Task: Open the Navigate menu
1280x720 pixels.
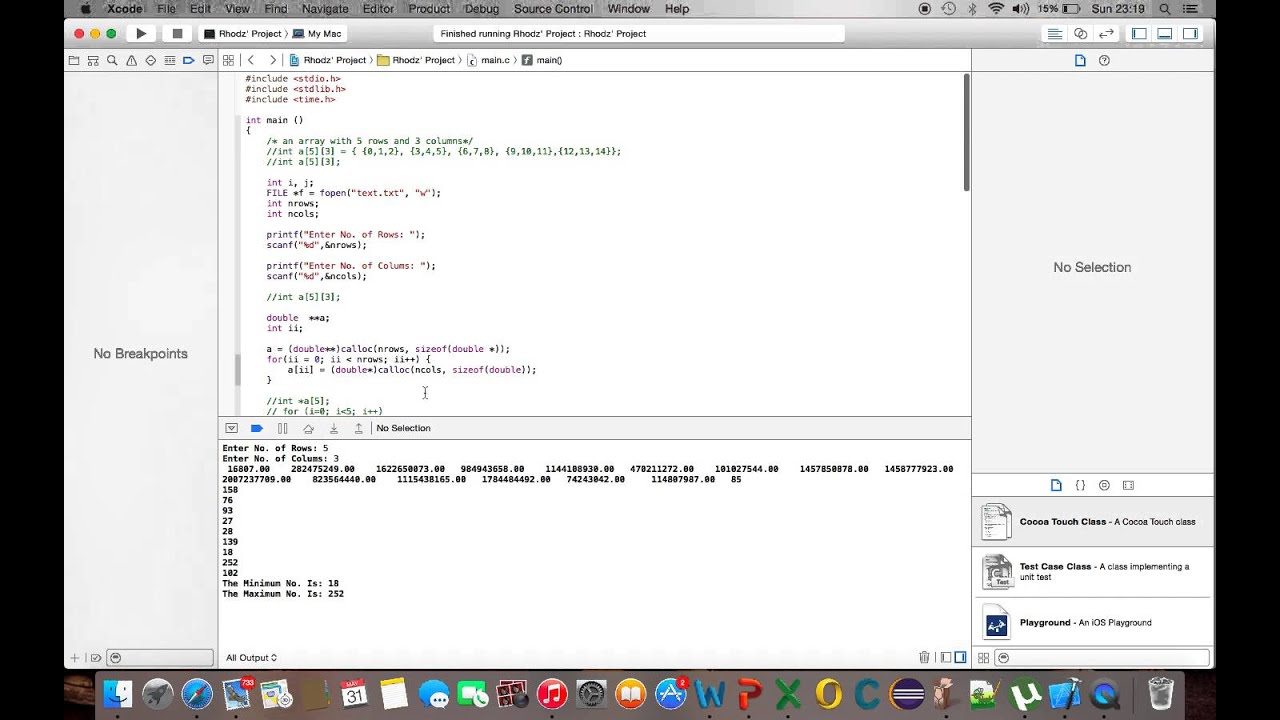Action: (325, 9)
